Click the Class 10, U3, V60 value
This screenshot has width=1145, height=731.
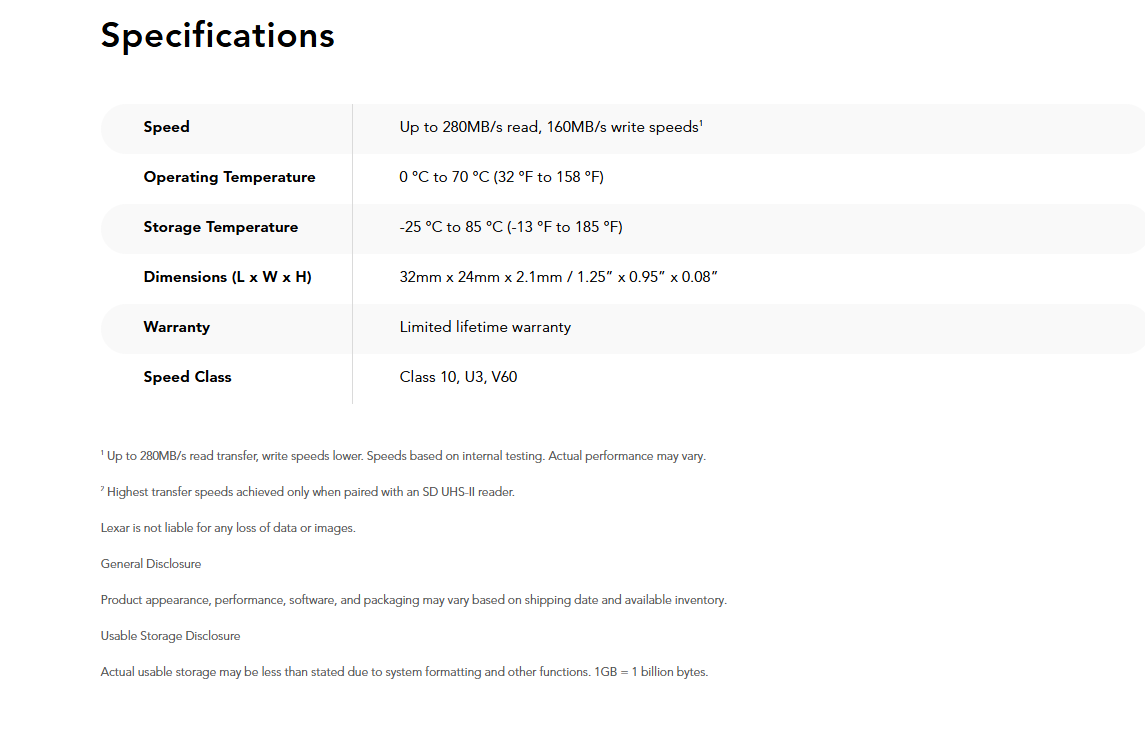tap(458, 377)
